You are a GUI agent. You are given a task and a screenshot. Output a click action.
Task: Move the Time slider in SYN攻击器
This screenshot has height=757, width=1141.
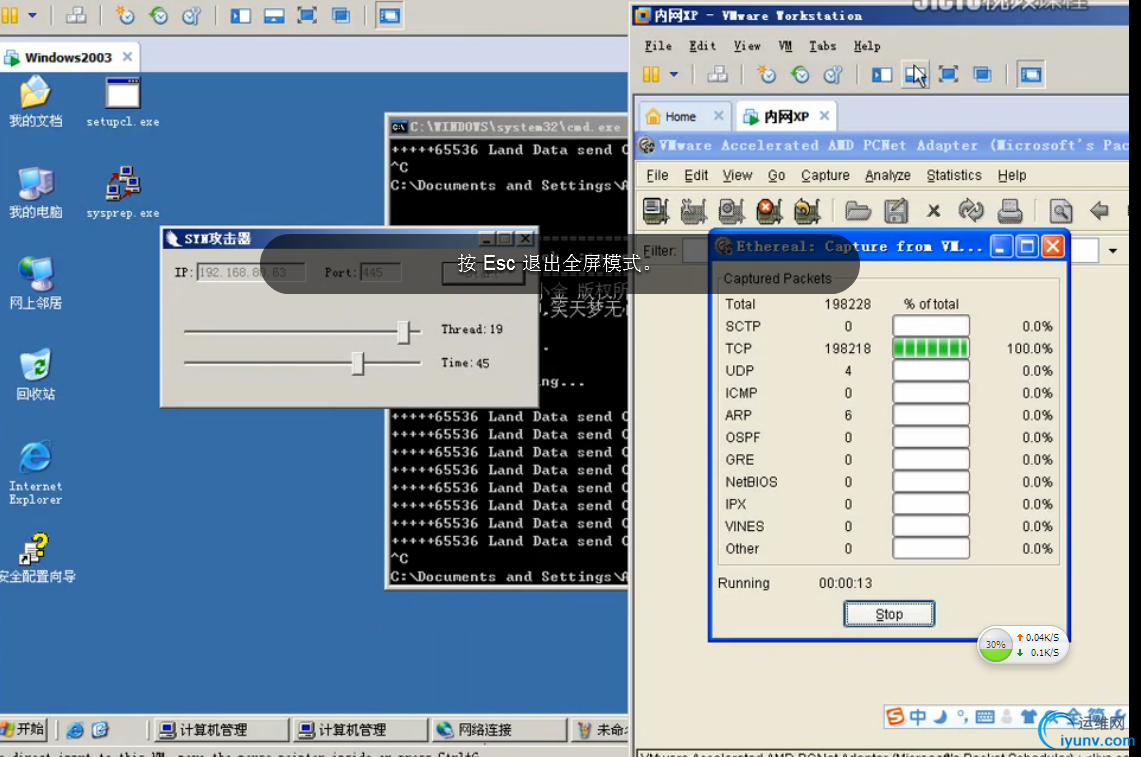click(x=357, y=363)
